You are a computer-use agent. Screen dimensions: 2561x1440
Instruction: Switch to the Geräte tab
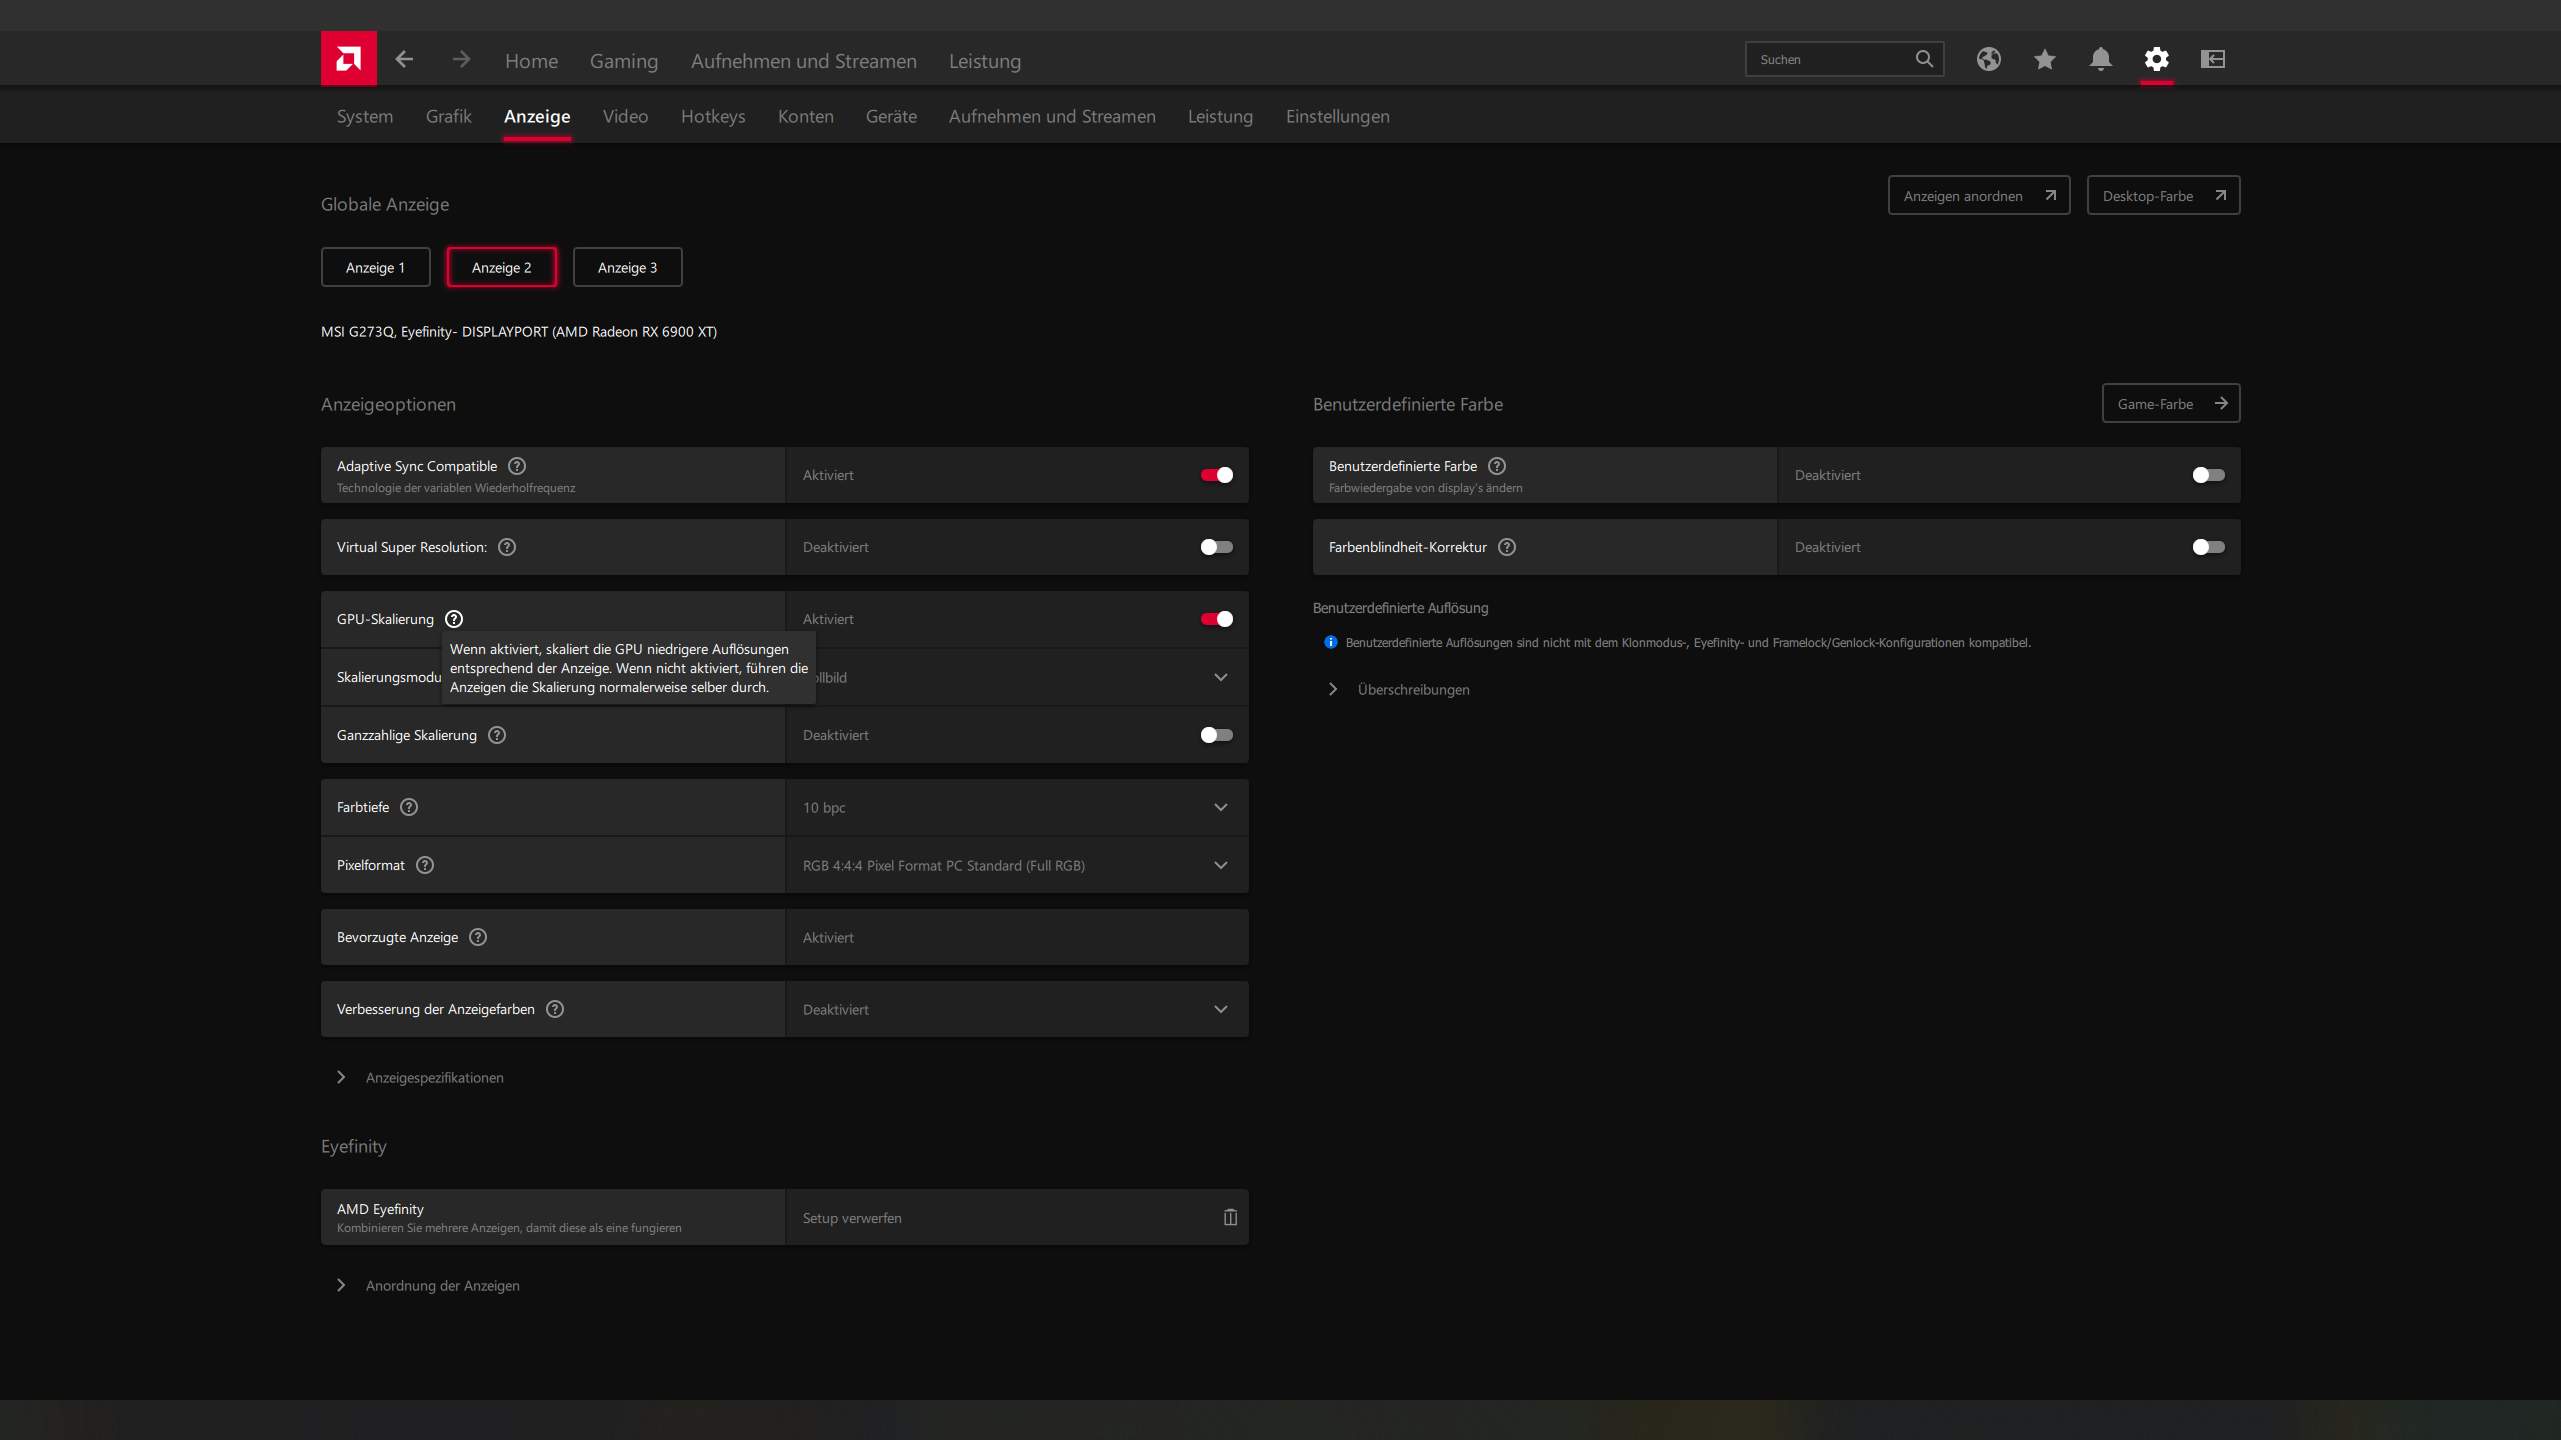[891, 116]
